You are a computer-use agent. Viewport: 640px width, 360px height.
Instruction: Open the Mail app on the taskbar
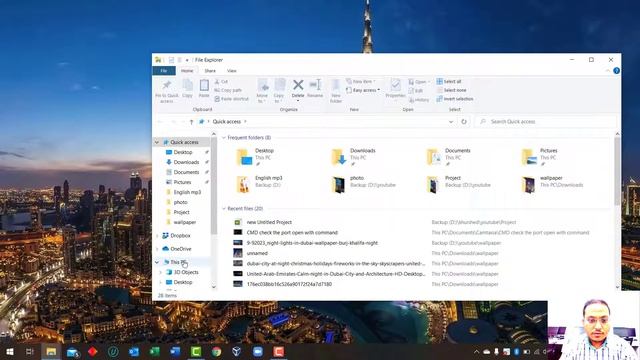pyautogui.click(x=72, y=351)
